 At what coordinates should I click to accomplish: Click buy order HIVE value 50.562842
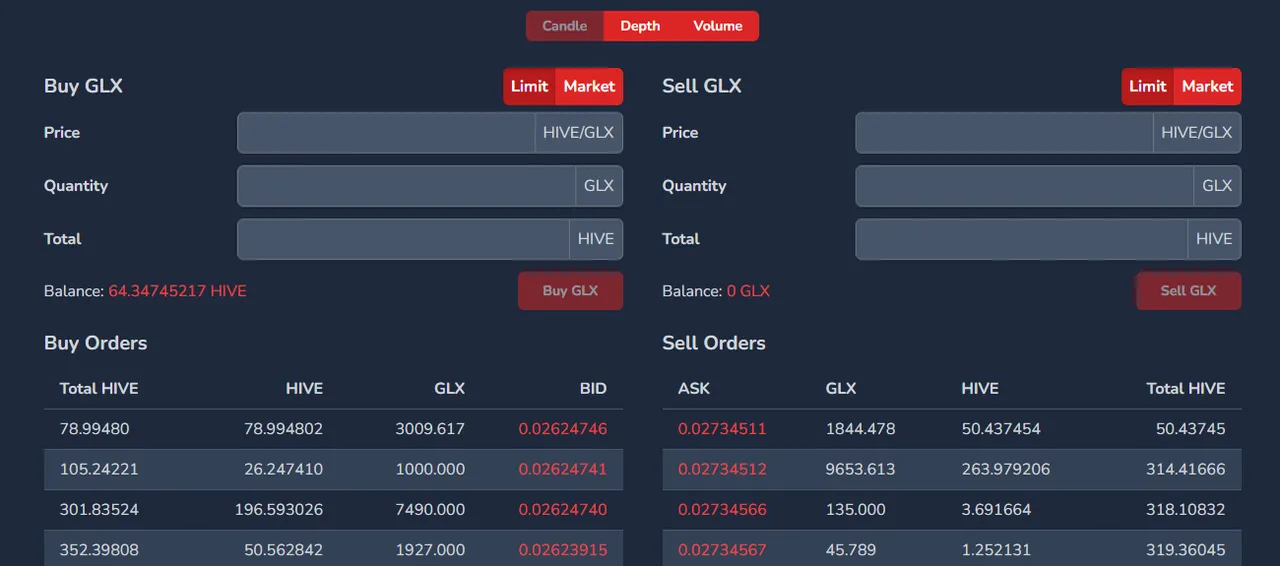(283, 550)
